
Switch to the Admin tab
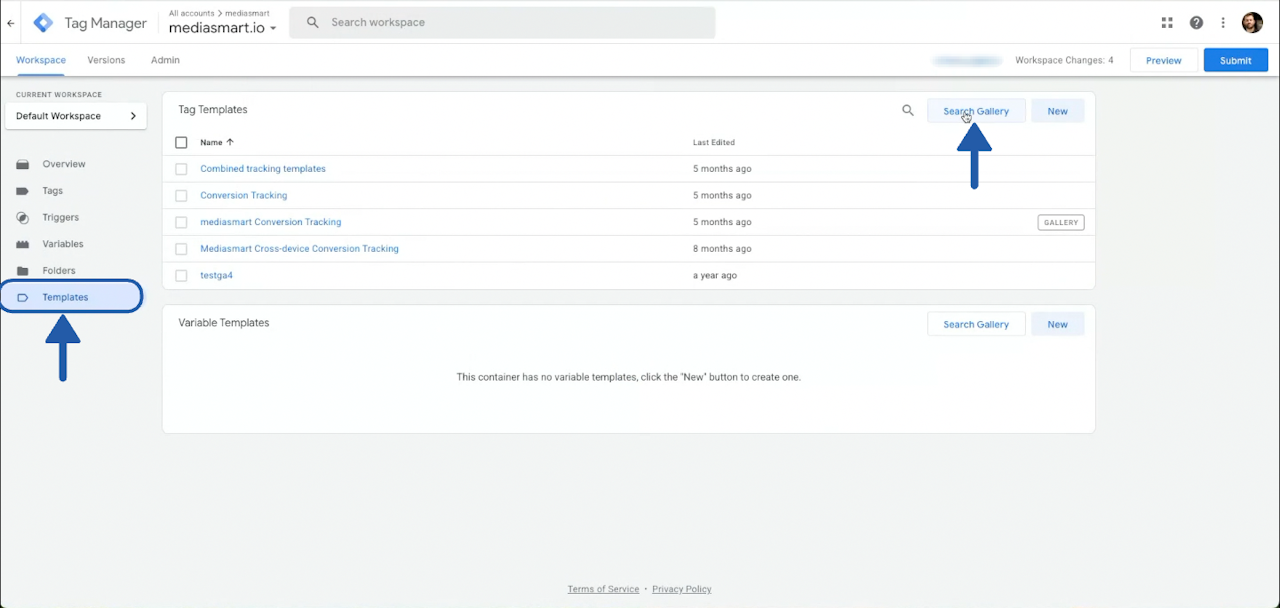[x=165, y=60]
